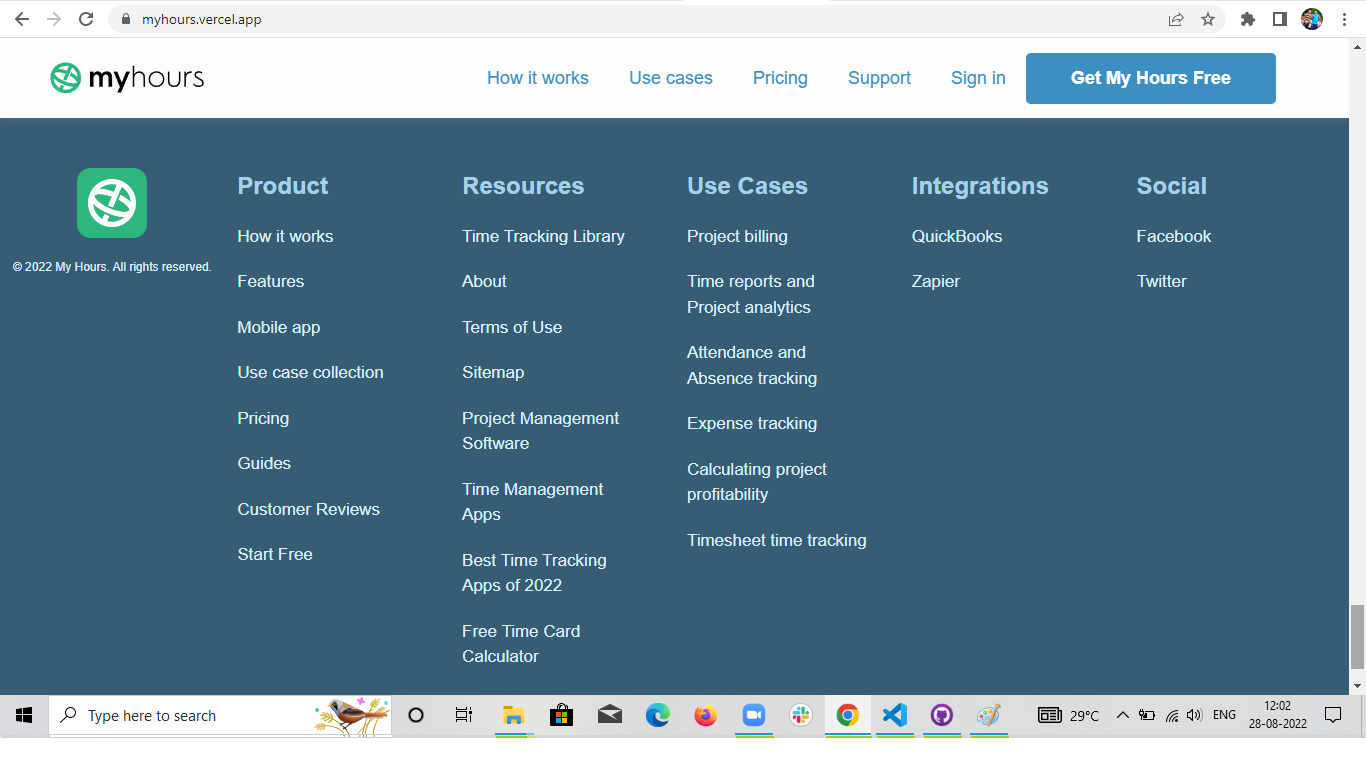
Task: Open Time reports and Project analytics link
Action: tap(751, 294)
